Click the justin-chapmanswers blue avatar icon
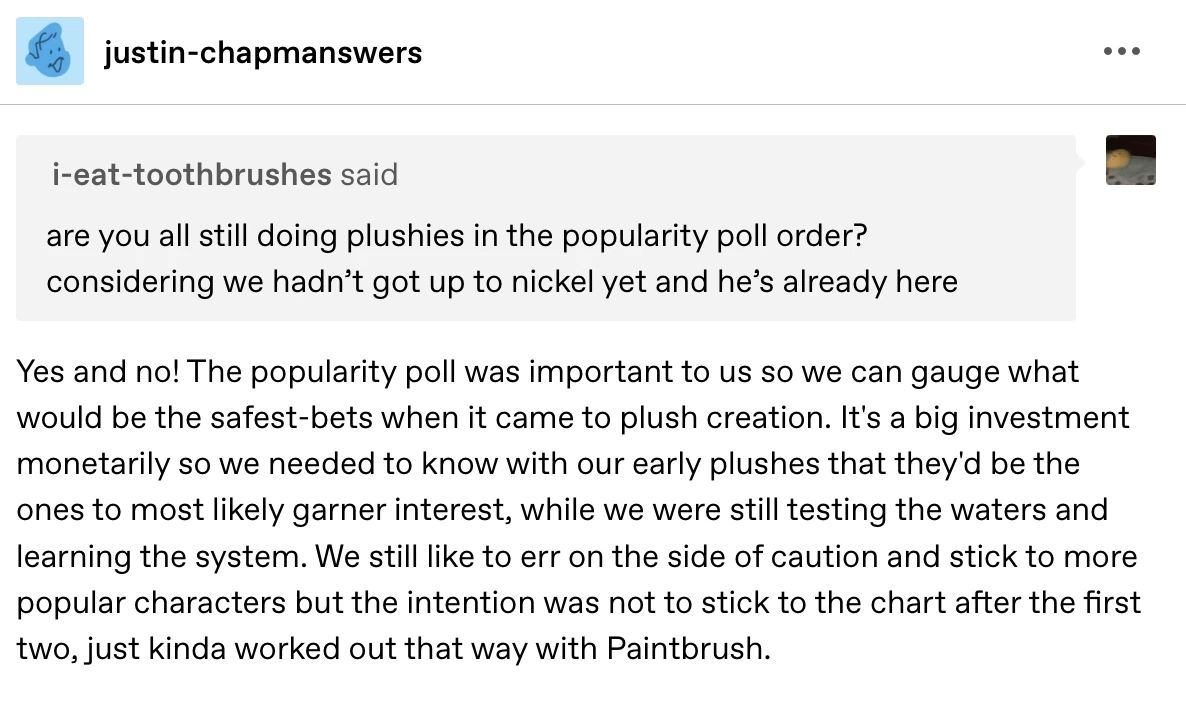This screenshot has height=716, width=1186. click(x=49, y=51)
